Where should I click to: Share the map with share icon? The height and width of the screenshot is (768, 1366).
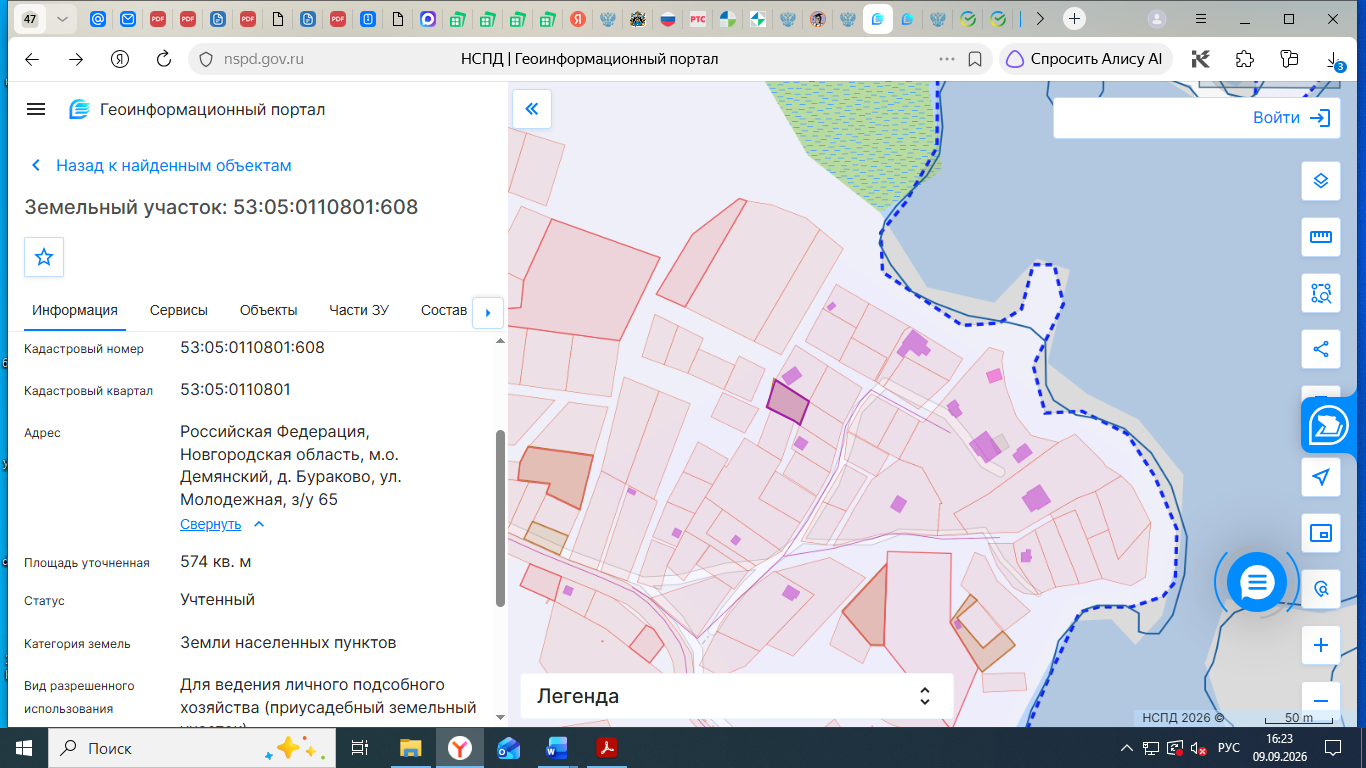(1321, 349)
